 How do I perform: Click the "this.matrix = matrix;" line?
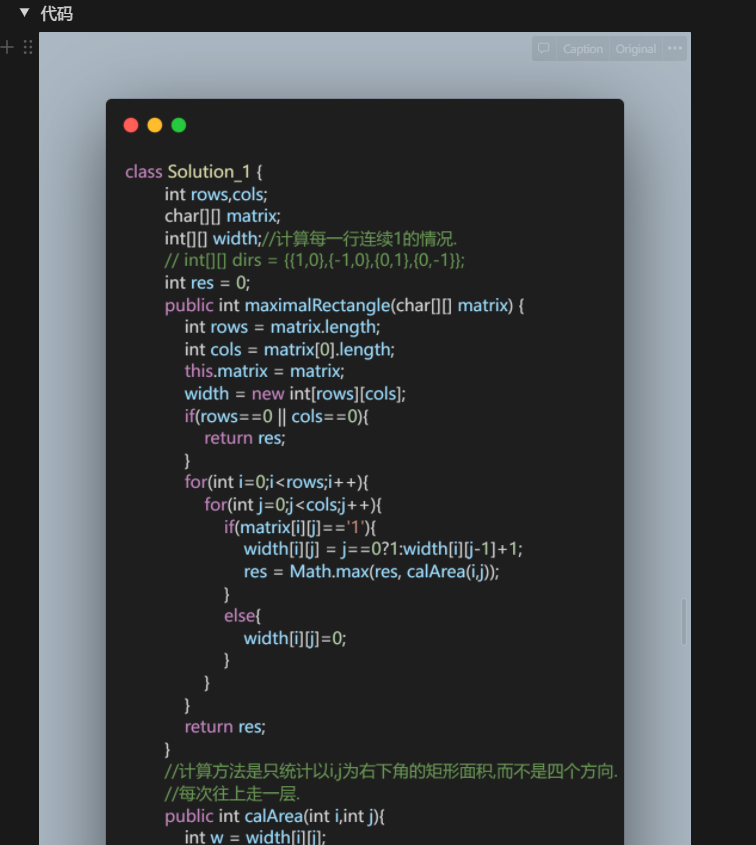(x=265, y=371)
